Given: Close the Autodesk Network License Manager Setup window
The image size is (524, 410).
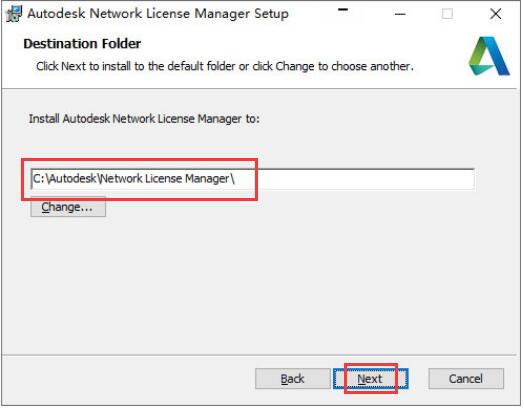Looking at the screenshot, I should (x=498, y=14).
